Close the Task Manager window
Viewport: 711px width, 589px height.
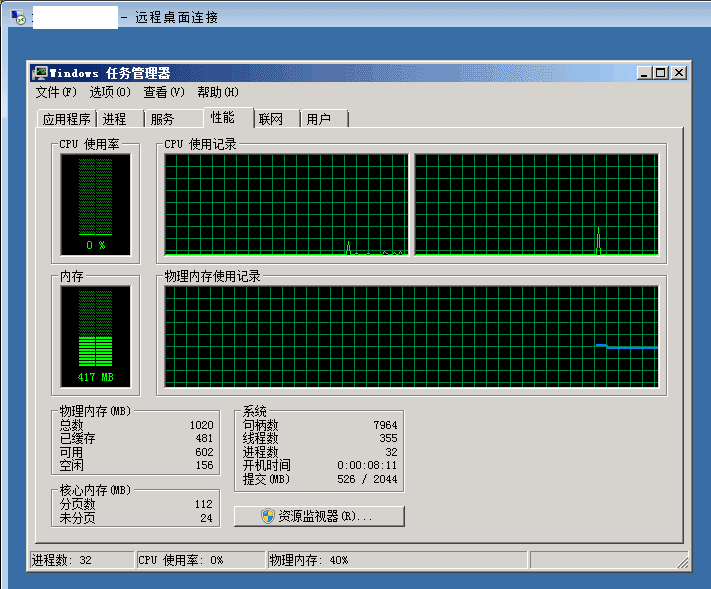pyautogui.click(x=679, y=73)
